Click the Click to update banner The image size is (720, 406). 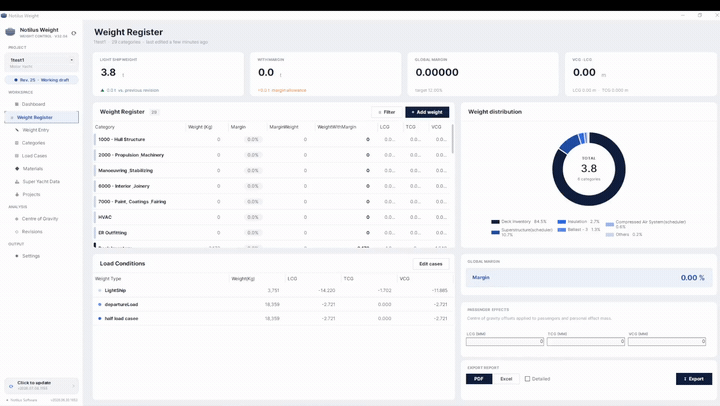click(41, 385)
